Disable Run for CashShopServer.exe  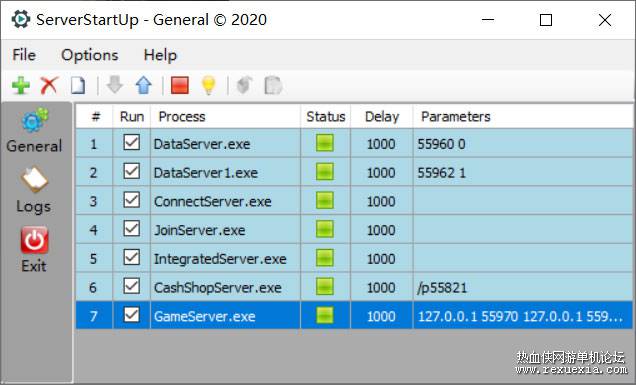(x=132, y=286)
